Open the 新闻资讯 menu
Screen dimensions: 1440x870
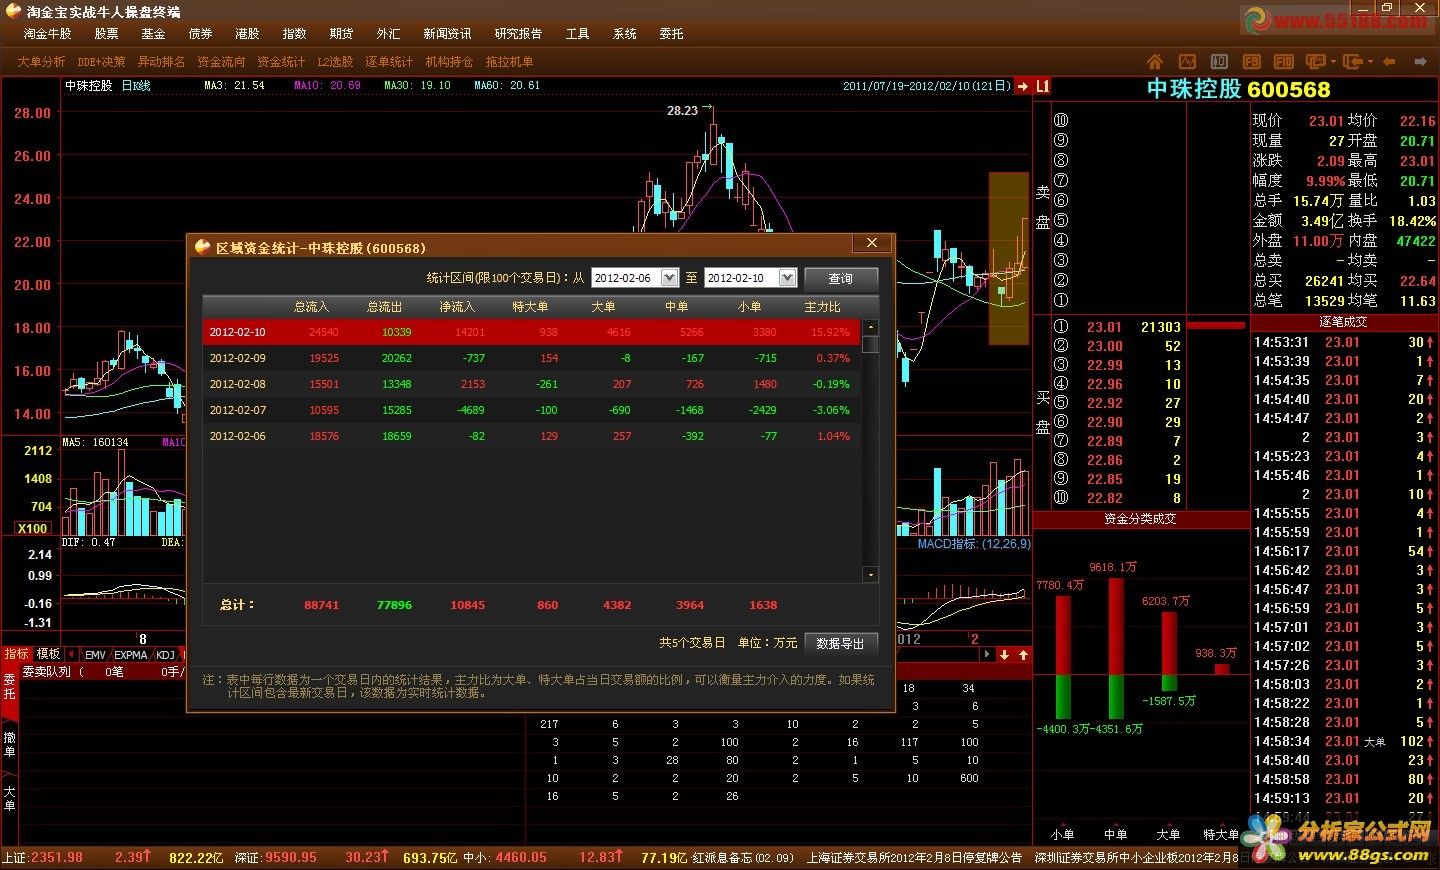[x=447, y=34]
